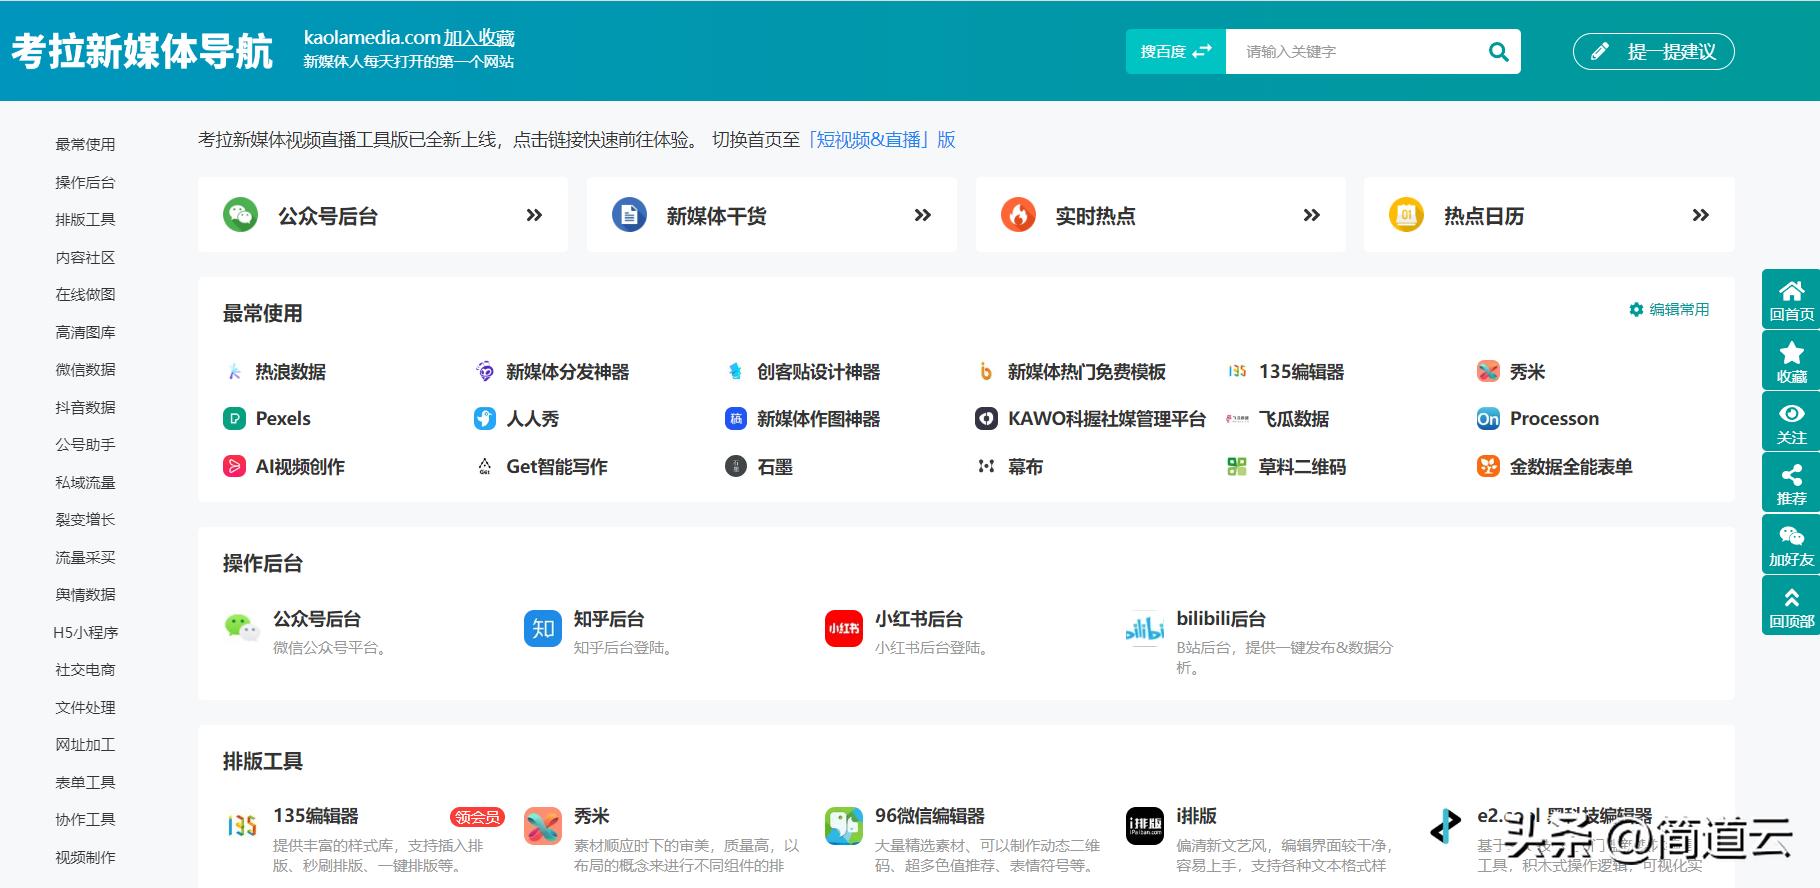Viewport: 1820px width, 888px height.
Task: Expand the 热点日历 card double chevron
Action: pos(1701,215)
